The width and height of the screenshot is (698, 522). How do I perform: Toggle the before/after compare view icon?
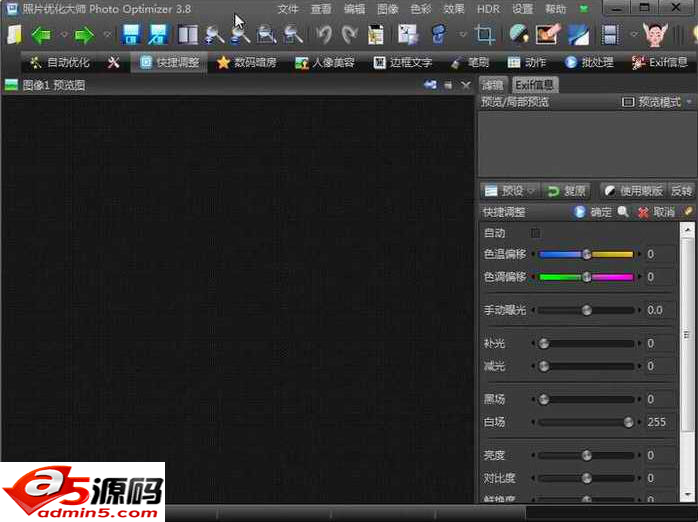click(187, 35)
